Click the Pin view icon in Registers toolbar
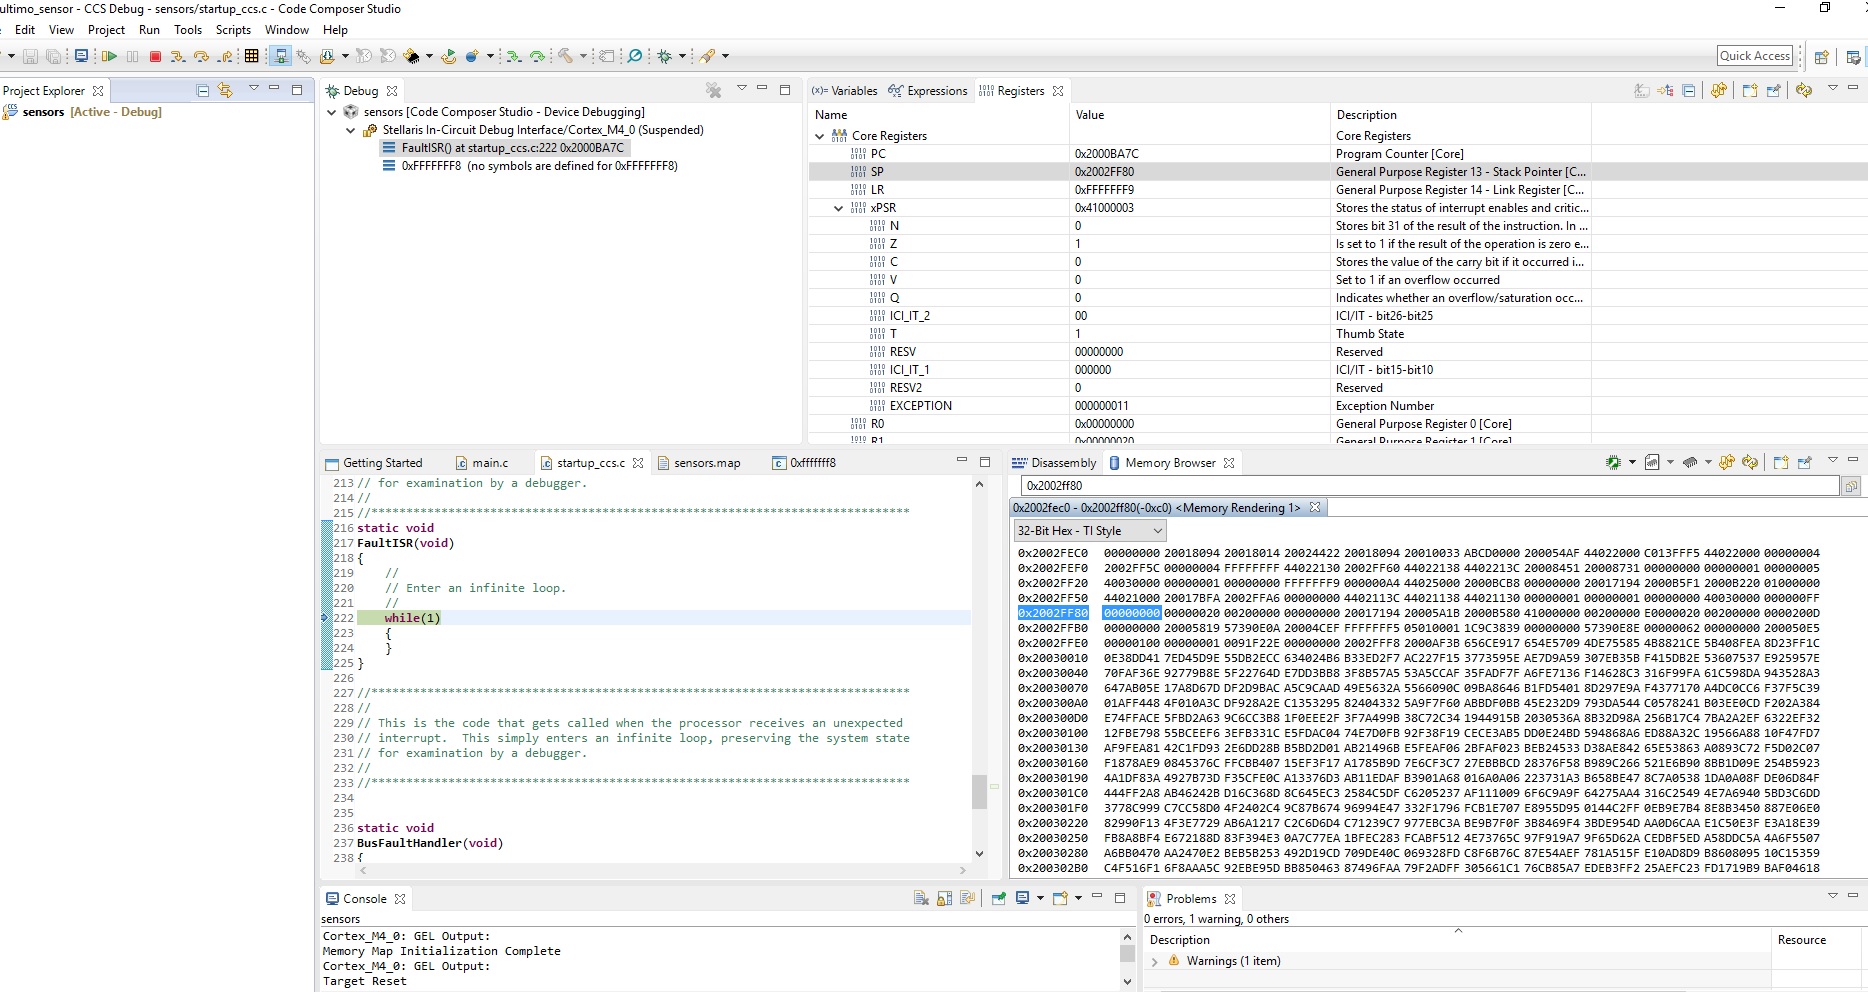Screen dimensions: 1868x992 (x=1774, y=90)
